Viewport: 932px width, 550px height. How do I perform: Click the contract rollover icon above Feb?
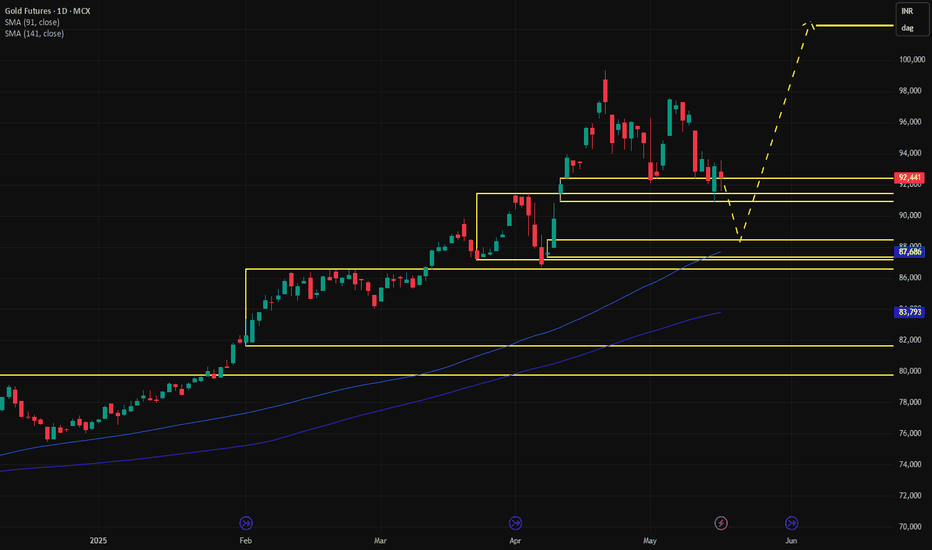pos(246,523)
